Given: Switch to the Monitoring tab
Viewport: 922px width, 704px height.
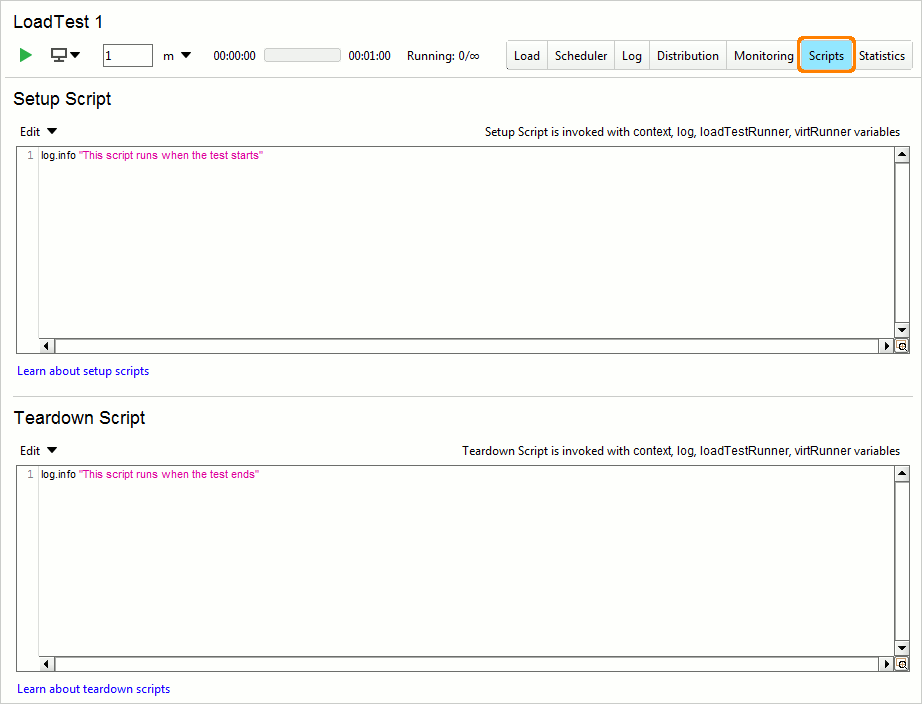Looking at the screenshot, I should [762, 55].
